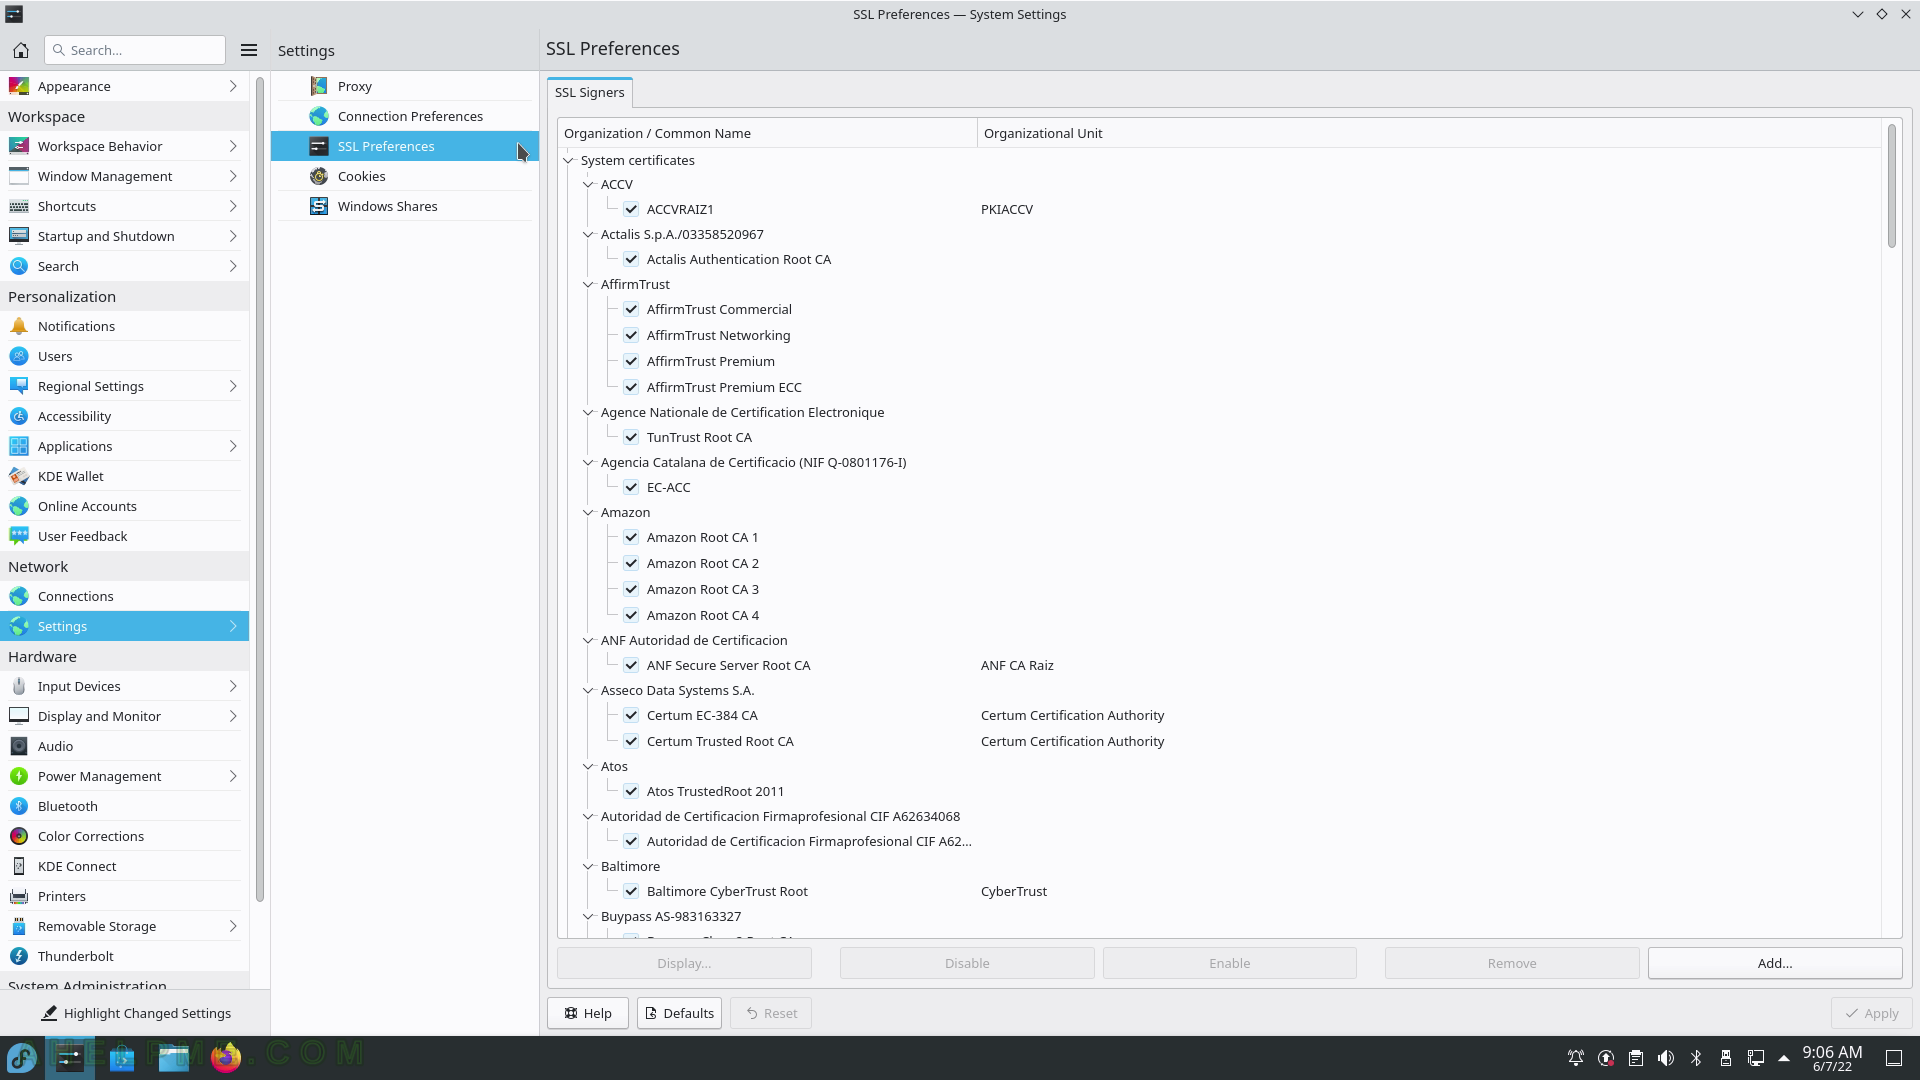
Task: Click the volume icon in system tray
Action: pos(1666,1058)
